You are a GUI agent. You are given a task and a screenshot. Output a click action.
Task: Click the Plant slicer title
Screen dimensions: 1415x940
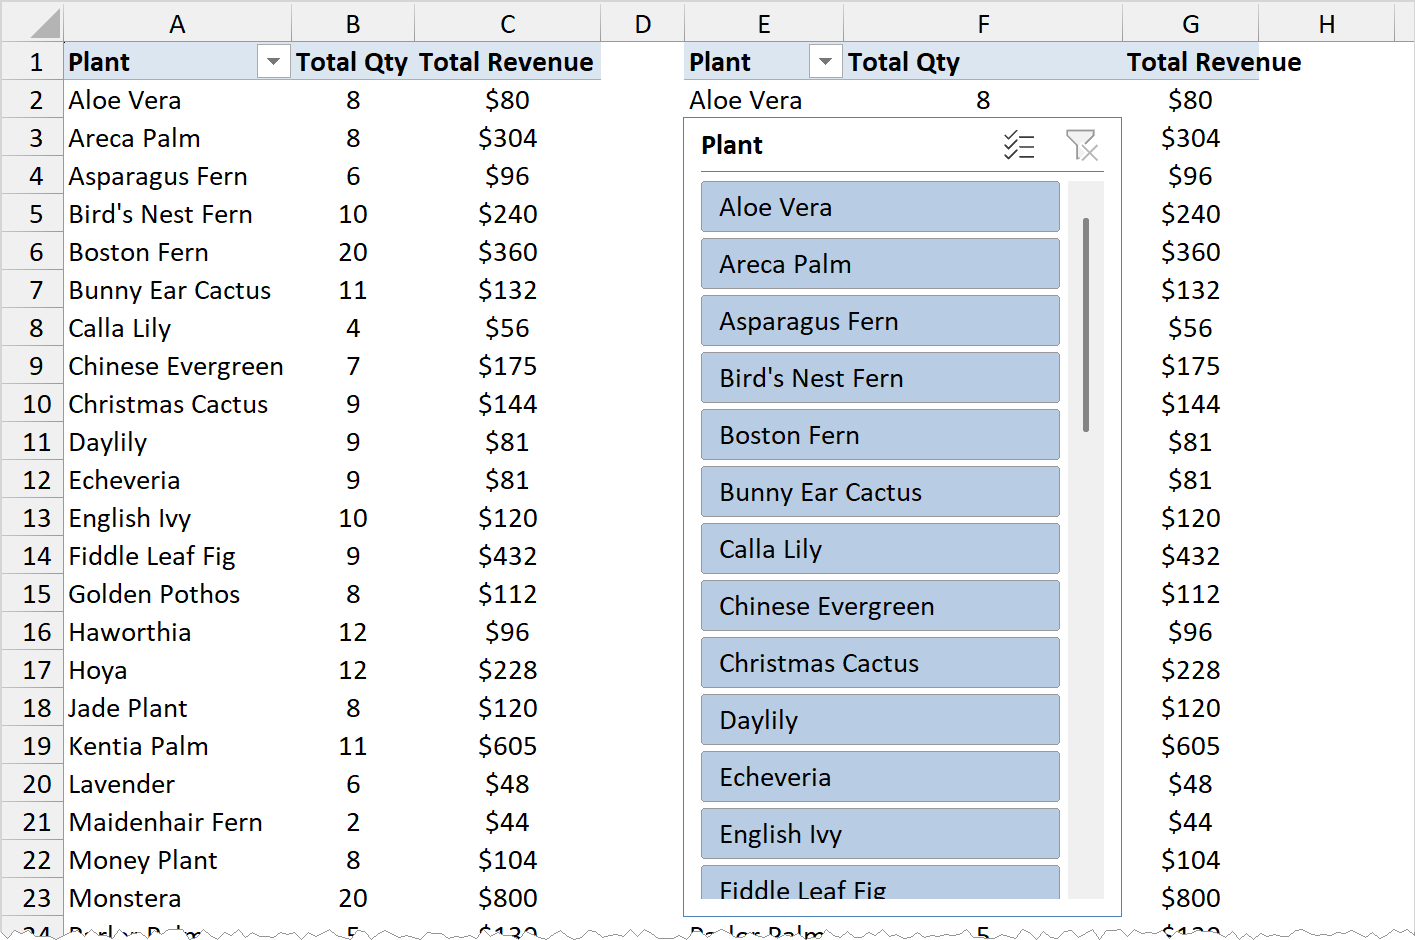732,146
